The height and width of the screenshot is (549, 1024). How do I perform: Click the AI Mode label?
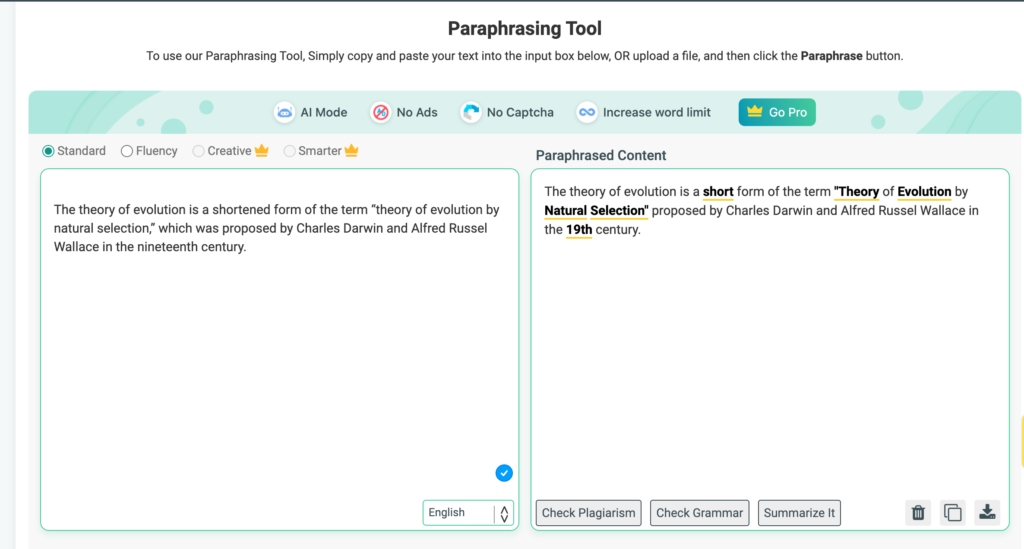(x=323, y=112)
